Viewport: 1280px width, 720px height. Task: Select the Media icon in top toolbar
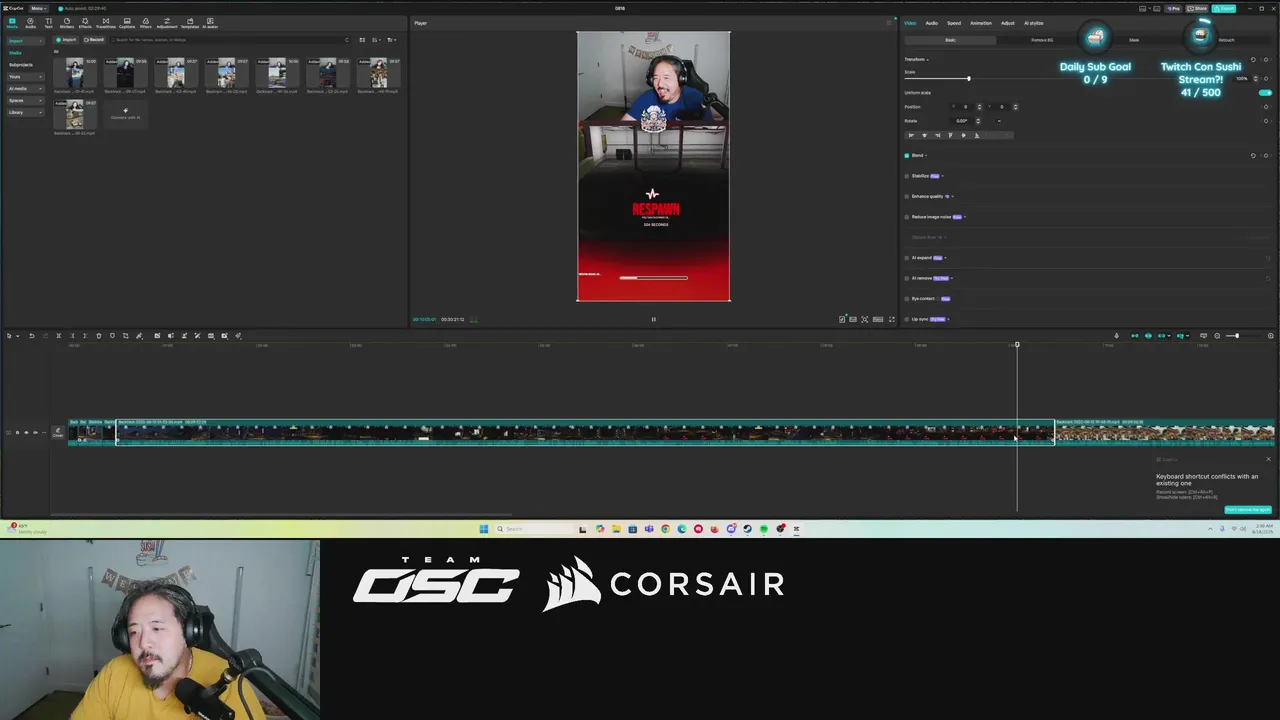(12, 23)
